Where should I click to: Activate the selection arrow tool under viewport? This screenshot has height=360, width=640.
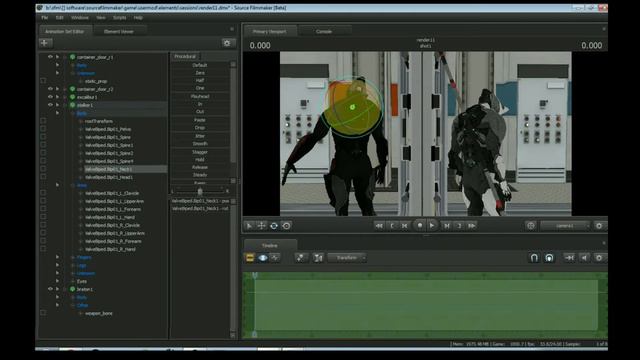pyautogui.click(x=249, y=226)
